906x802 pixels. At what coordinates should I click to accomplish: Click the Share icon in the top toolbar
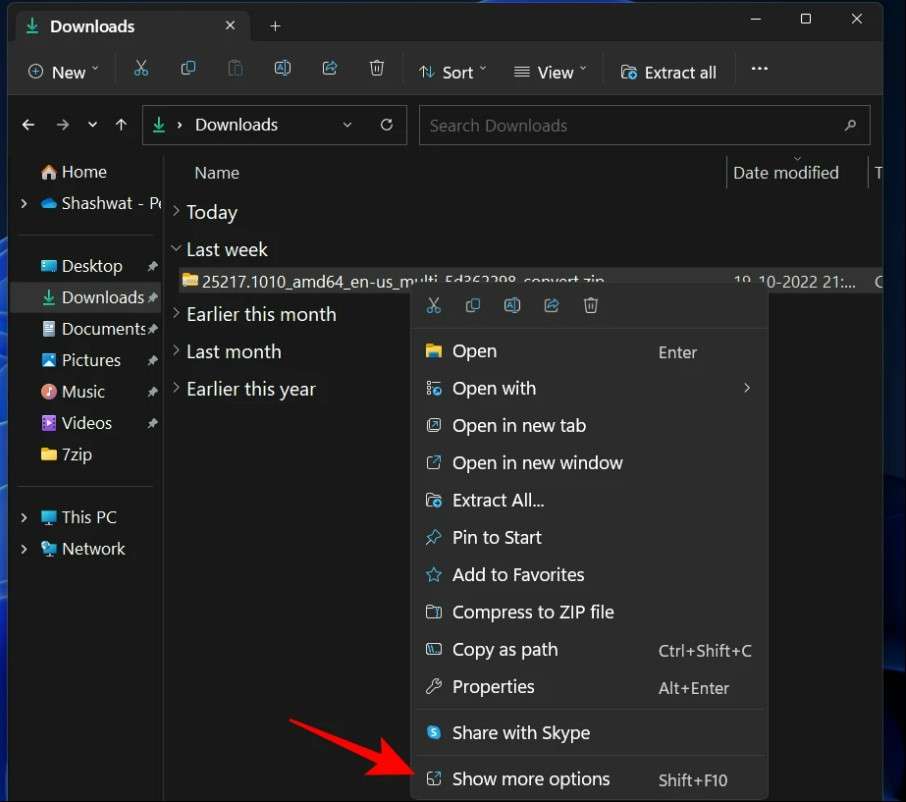(329, 69)
